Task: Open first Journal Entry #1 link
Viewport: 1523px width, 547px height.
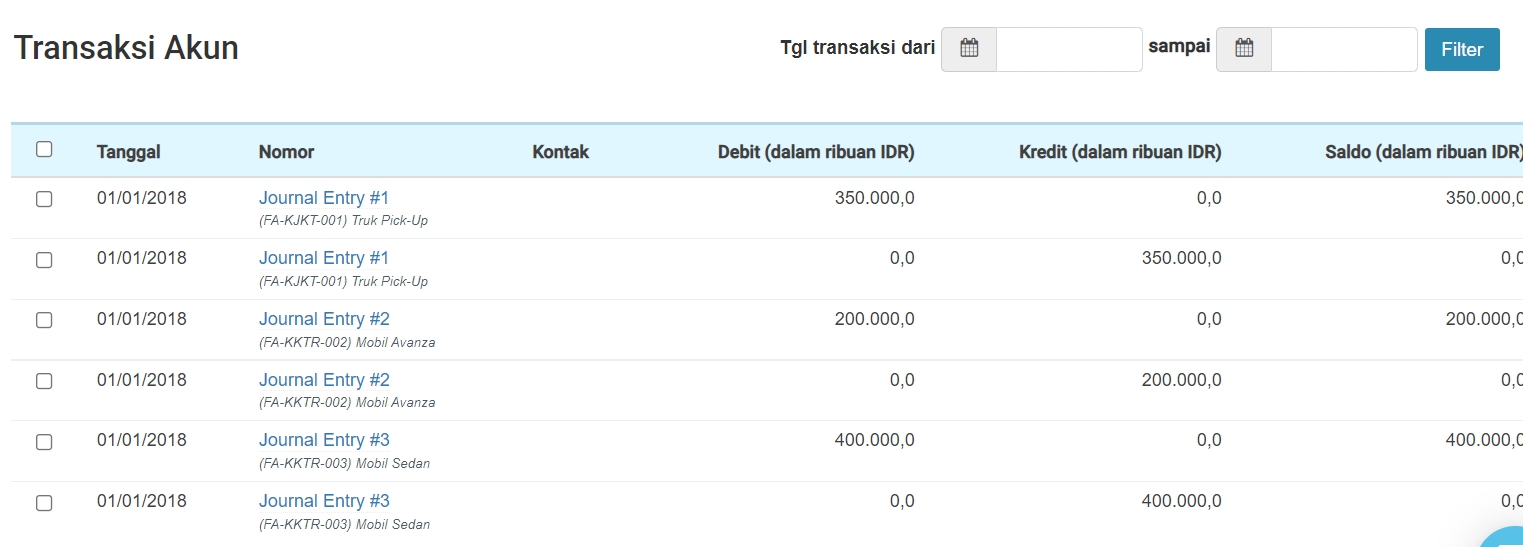Action: [324, 198]
